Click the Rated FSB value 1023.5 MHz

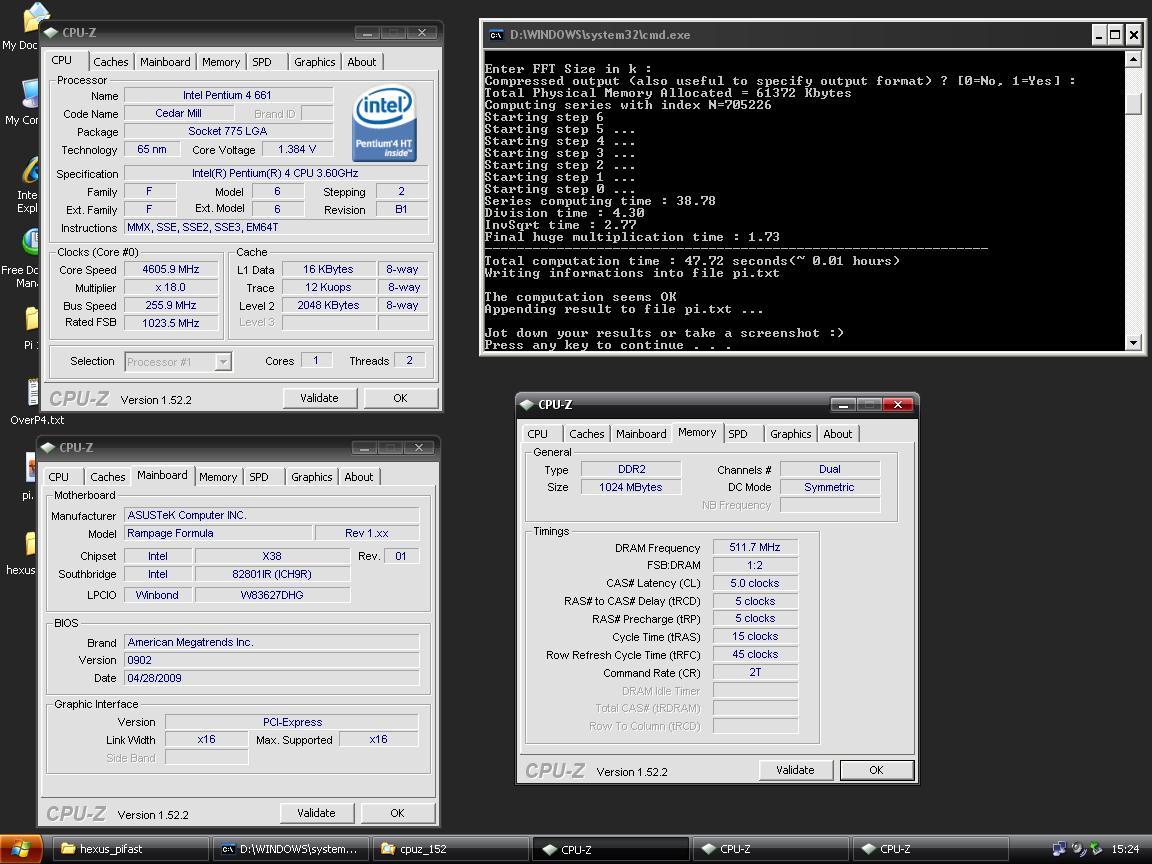(x=171, y=323)
